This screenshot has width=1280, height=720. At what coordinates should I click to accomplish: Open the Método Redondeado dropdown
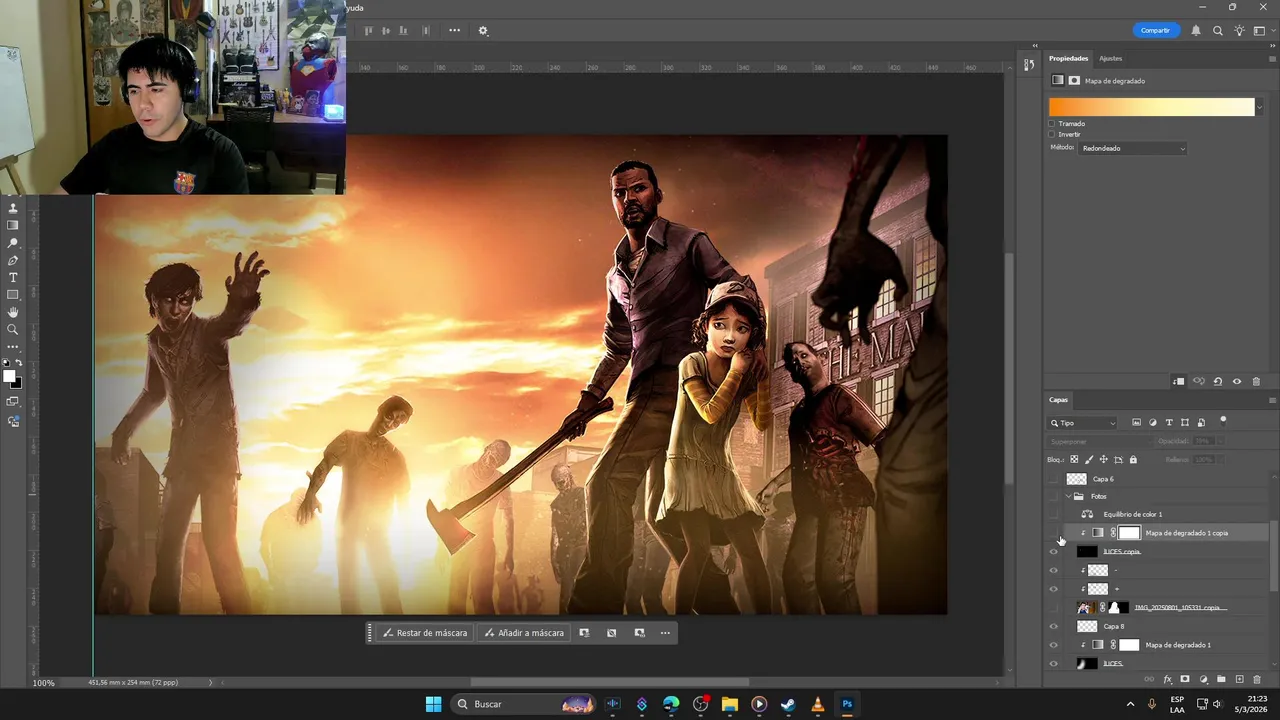1133,148
